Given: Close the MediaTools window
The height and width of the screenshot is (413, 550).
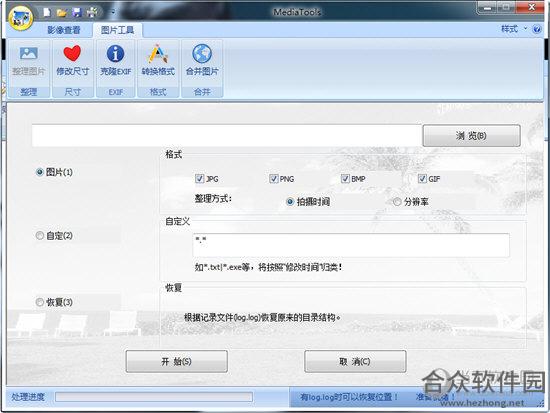Looking at the screenshot, I should pos(531,7).
